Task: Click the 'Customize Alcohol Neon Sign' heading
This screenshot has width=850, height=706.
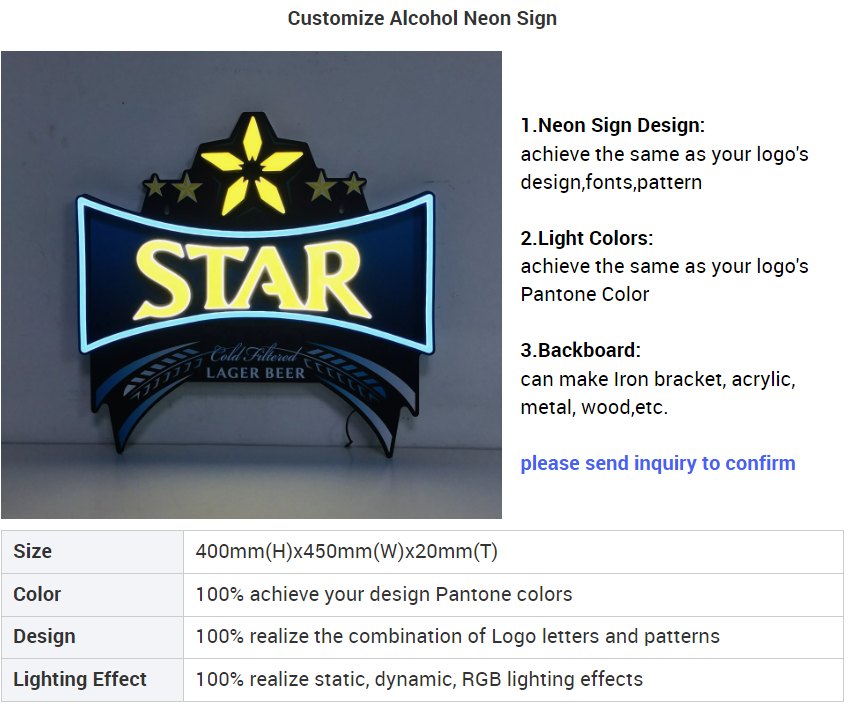Action: pos(422,18)
